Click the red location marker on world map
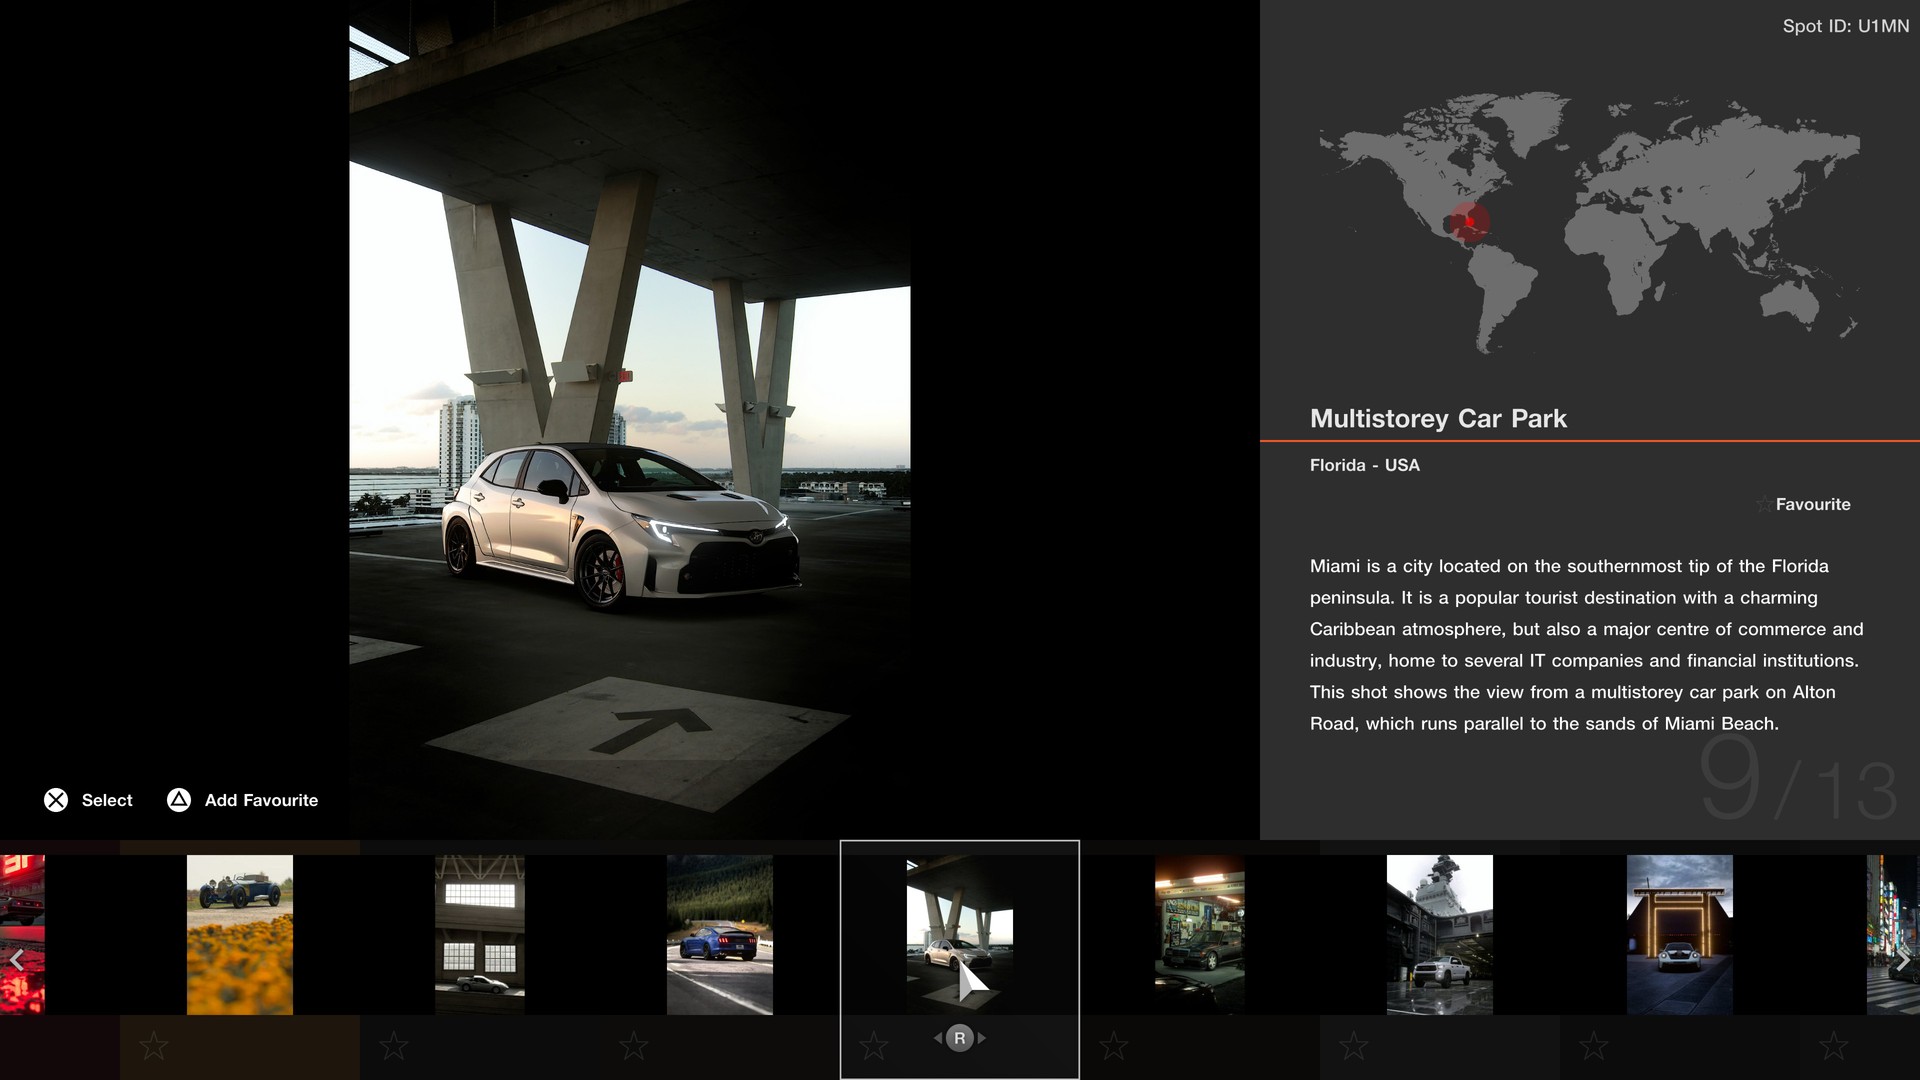Viewport: 1920px width, 1080px height. pos(1470,221)
